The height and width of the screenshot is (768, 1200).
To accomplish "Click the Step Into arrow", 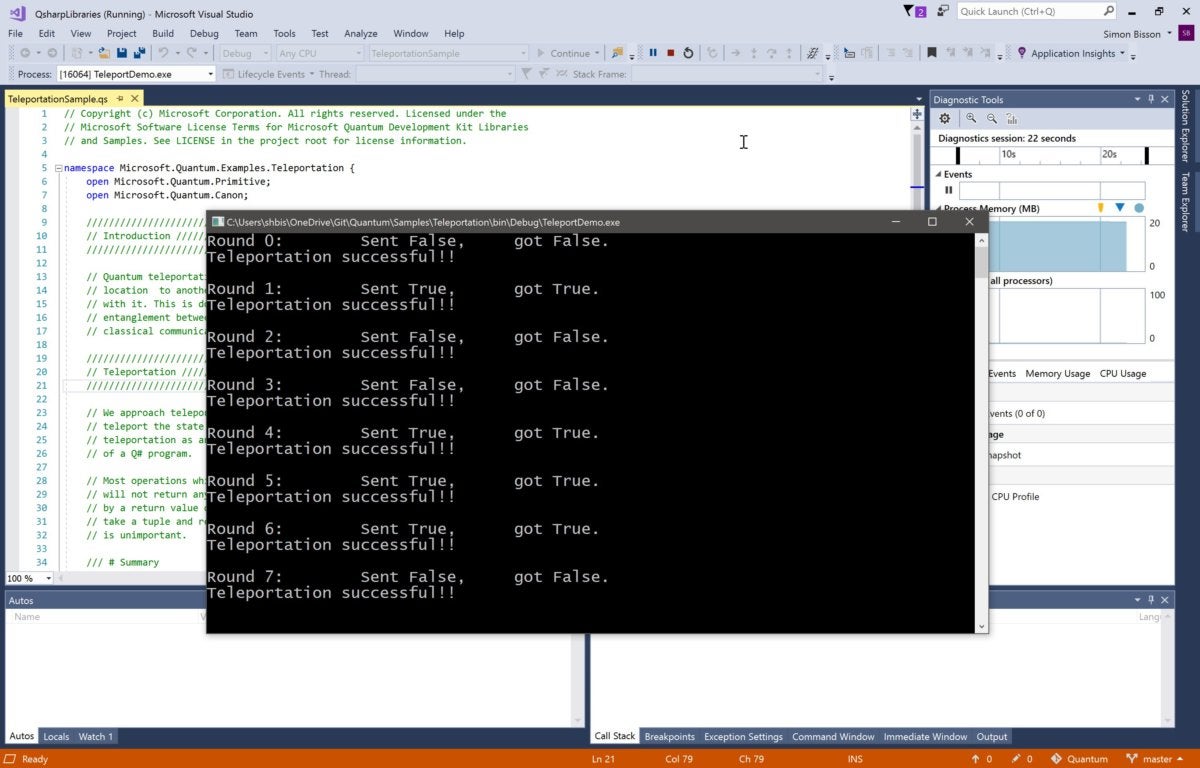I will pos(755,53).
